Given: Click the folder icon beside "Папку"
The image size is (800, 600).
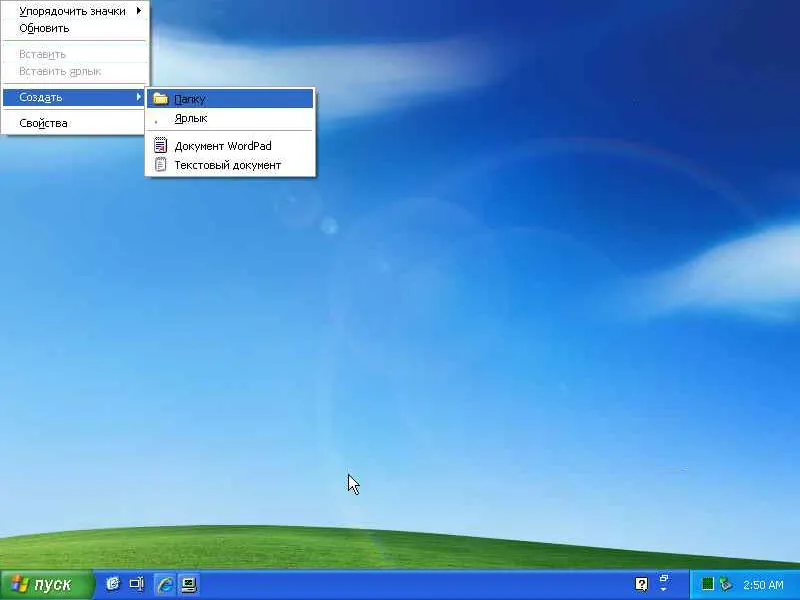Looking at the screenshot, I should (x=160, y=98).
